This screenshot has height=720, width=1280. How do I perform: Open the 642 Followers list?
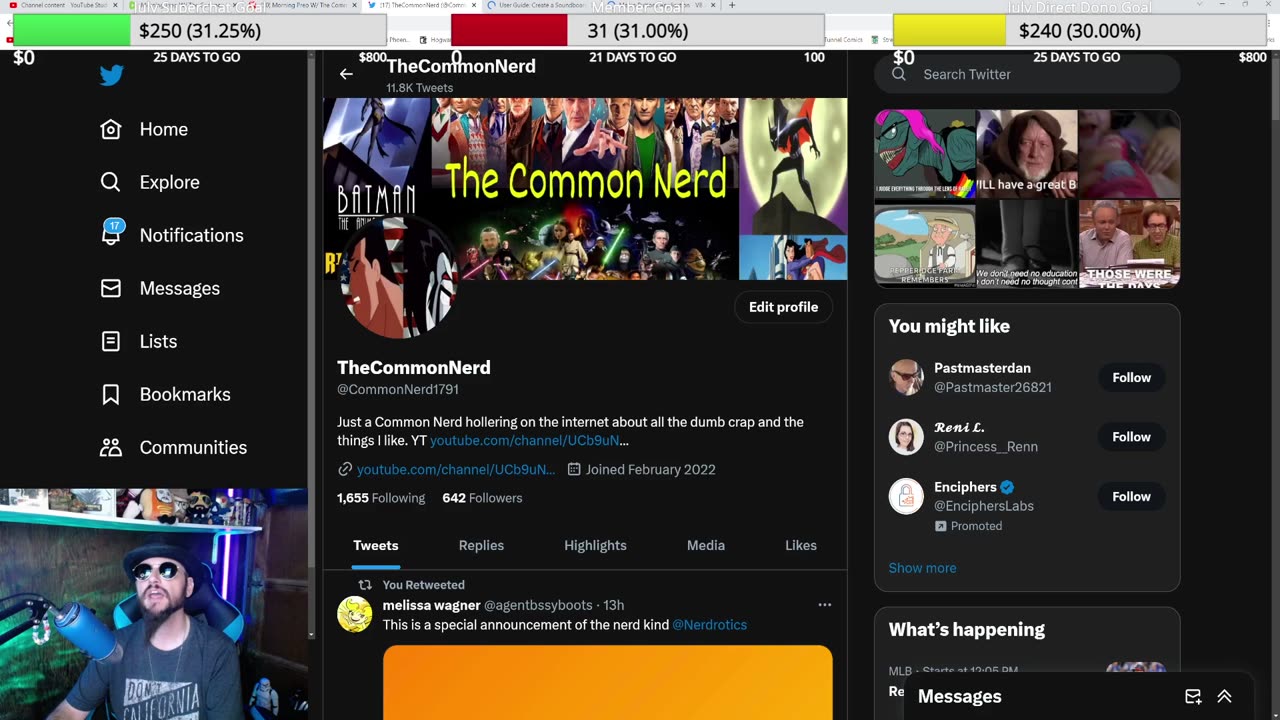482,498
